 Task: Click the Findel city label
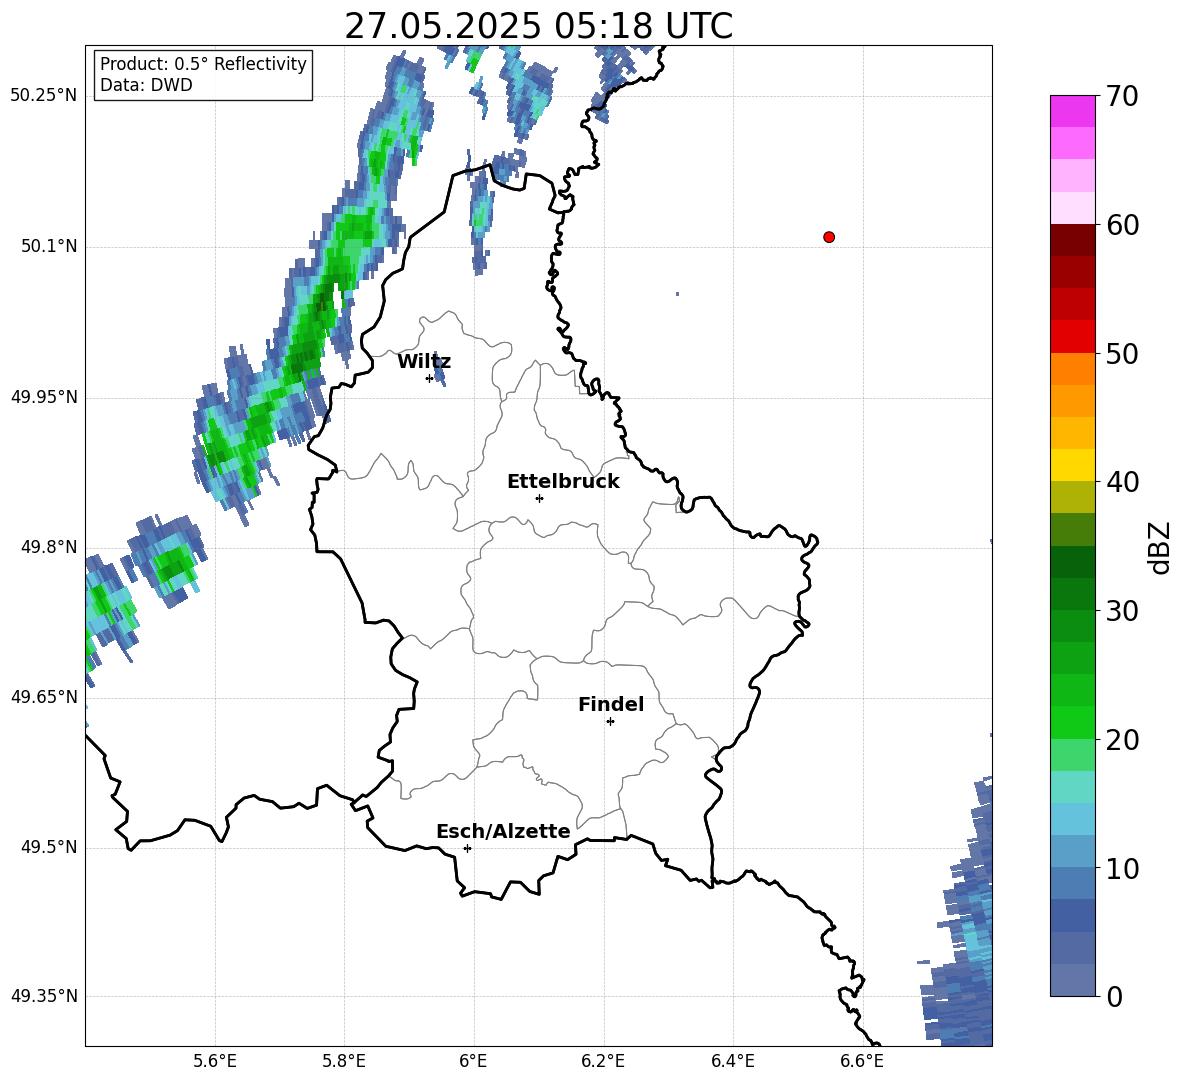tap(611, 704)
